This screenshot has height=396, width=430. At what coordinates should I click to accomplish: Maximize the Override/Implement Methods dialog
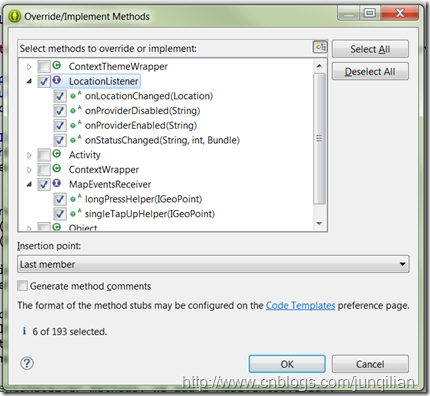[369, 13]
